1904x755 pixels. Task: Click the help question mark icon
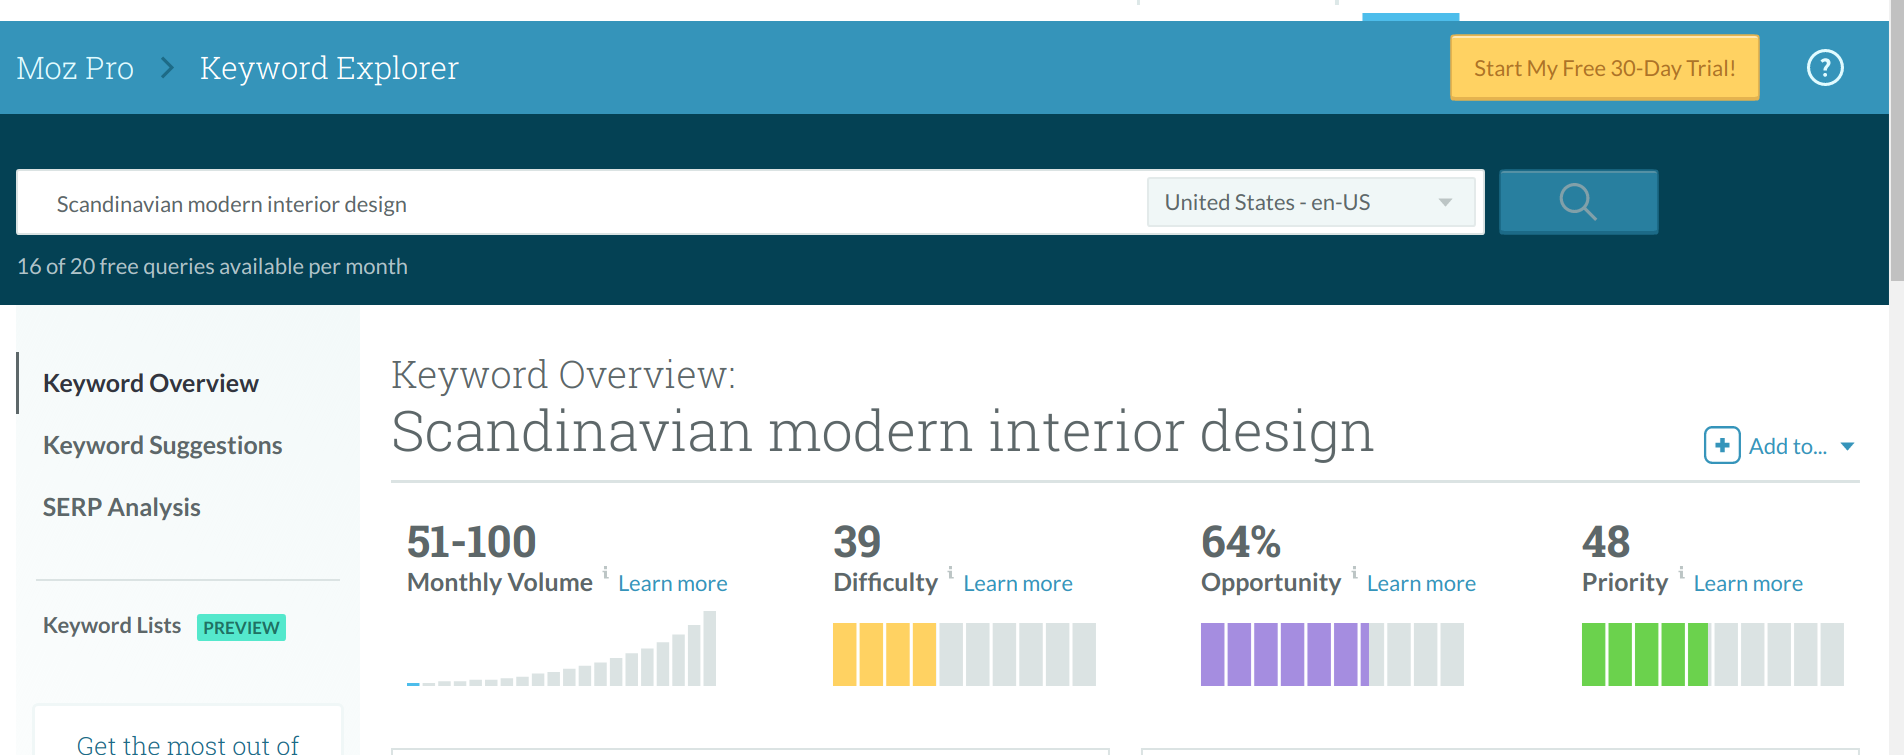click(1824, 68)
